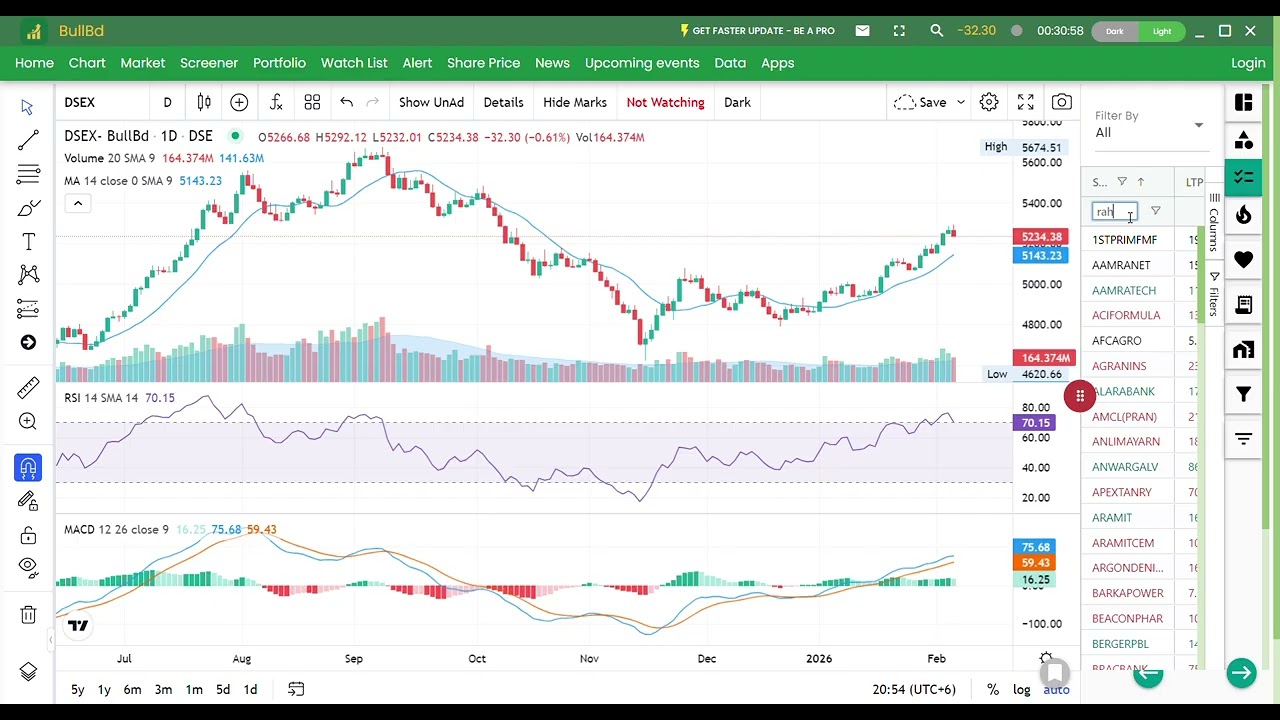Undo the last chart action
This screenshot has width=1280, height=720.
346,102
